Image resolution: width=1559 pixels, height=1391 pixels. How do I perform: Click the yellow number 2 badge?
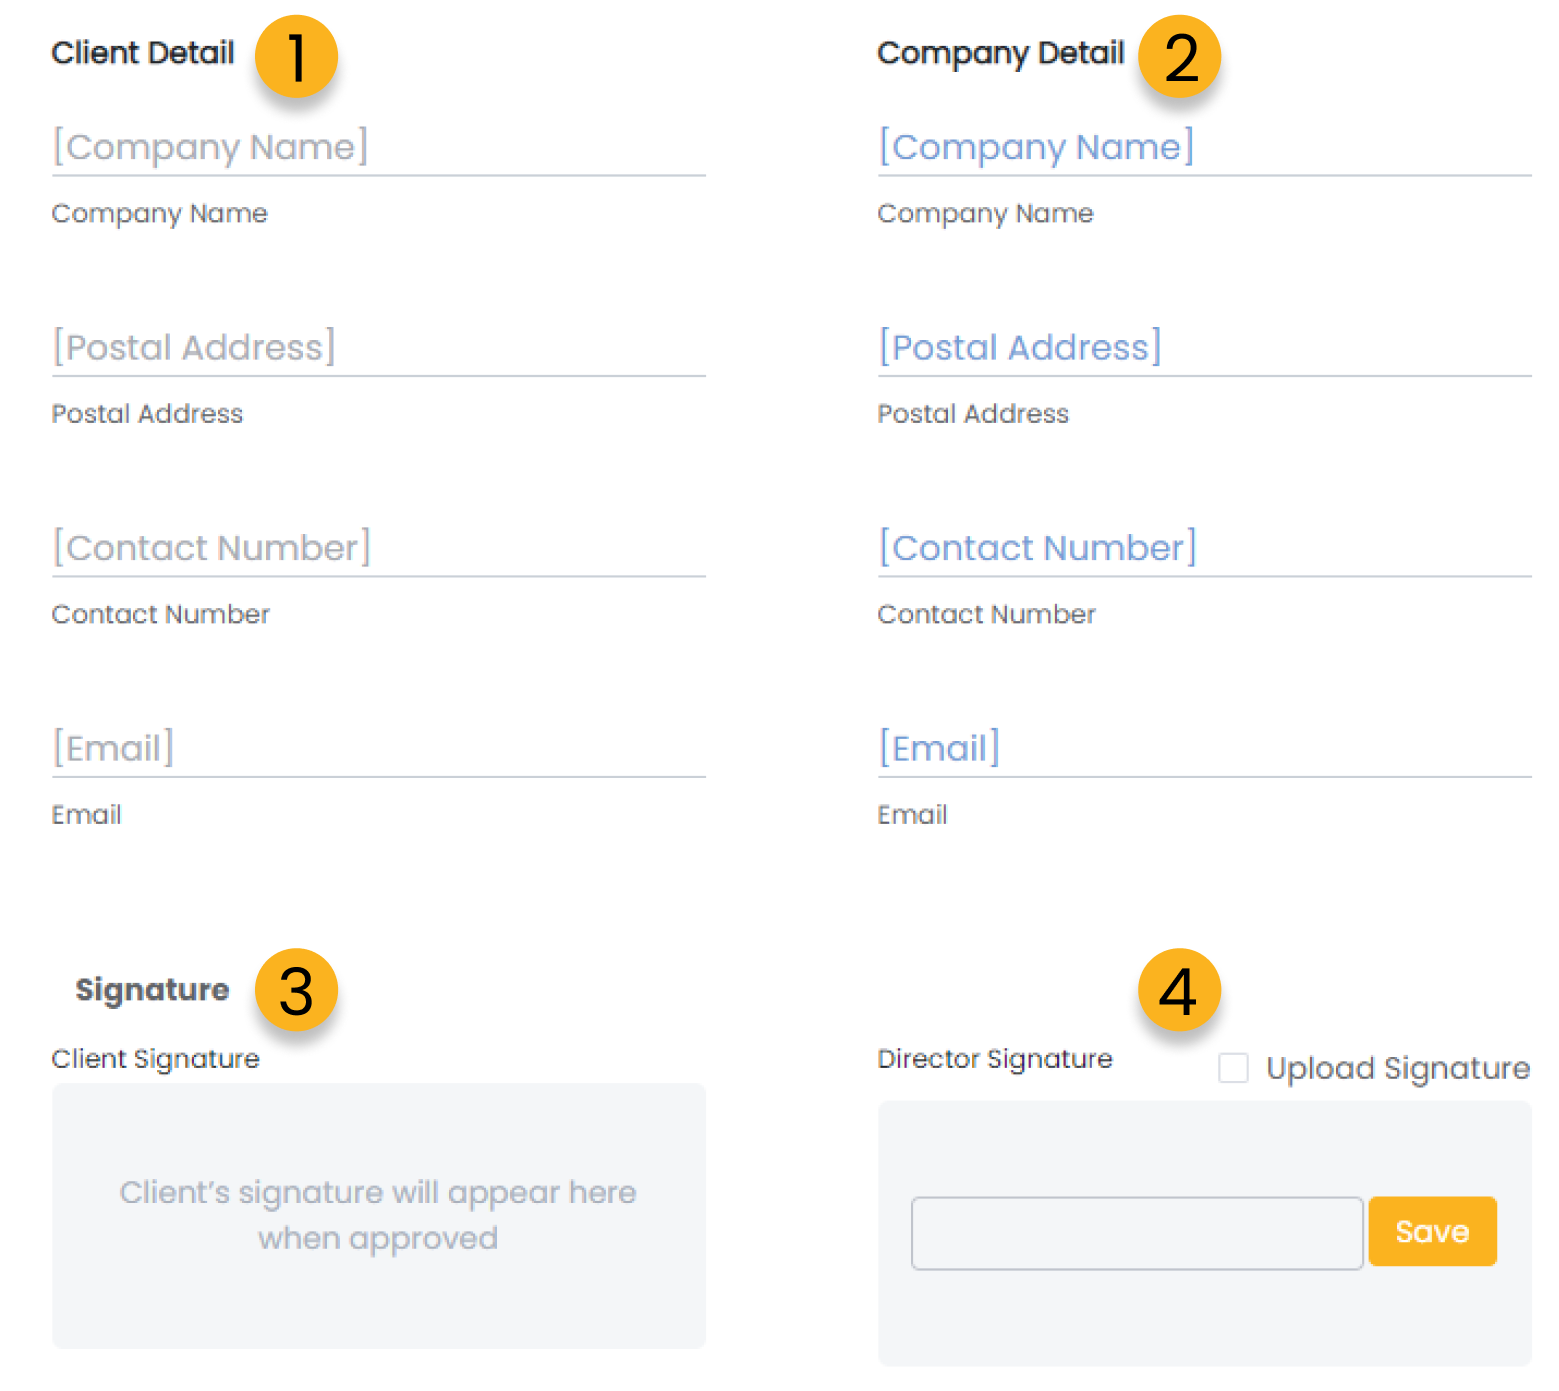point(1180,56)
